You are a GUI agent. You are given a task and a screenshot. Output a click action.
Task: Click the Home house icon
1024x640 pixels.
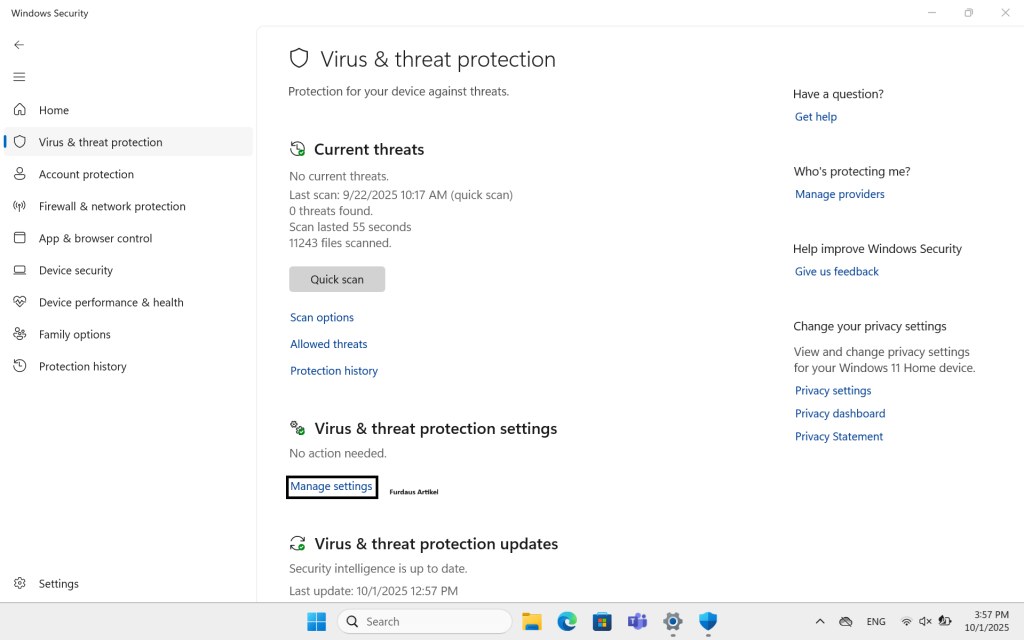[x=19, y=110]
